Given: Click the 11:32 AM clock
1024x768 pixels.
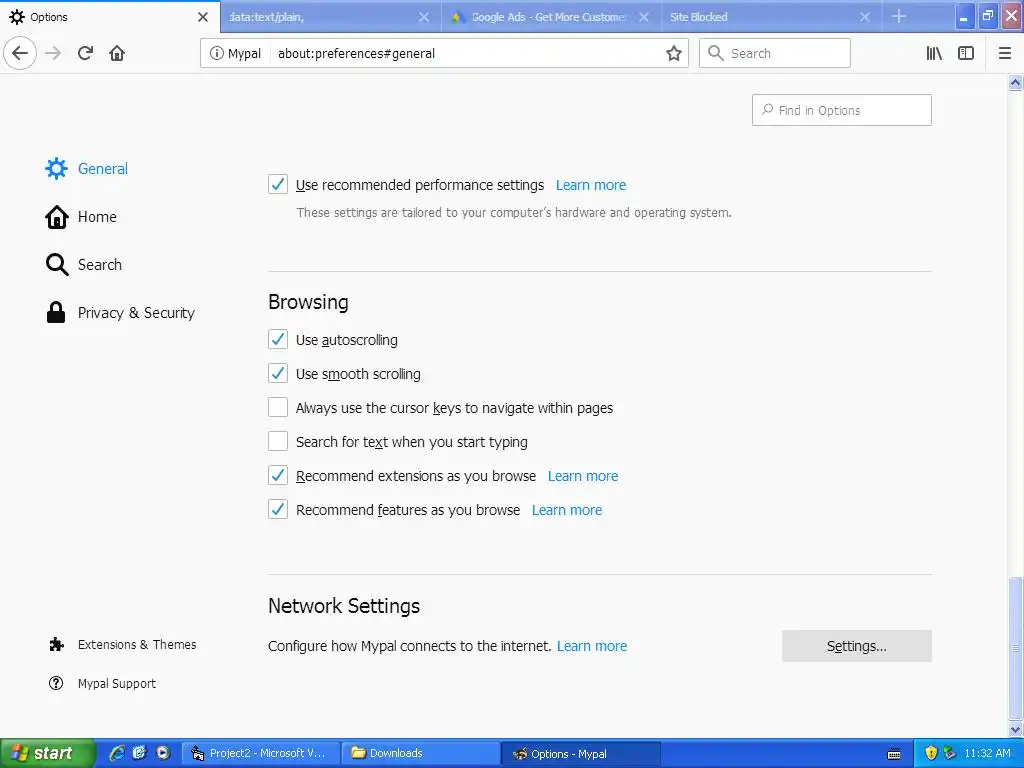Looking at the screenshot, I should point(987,753).
